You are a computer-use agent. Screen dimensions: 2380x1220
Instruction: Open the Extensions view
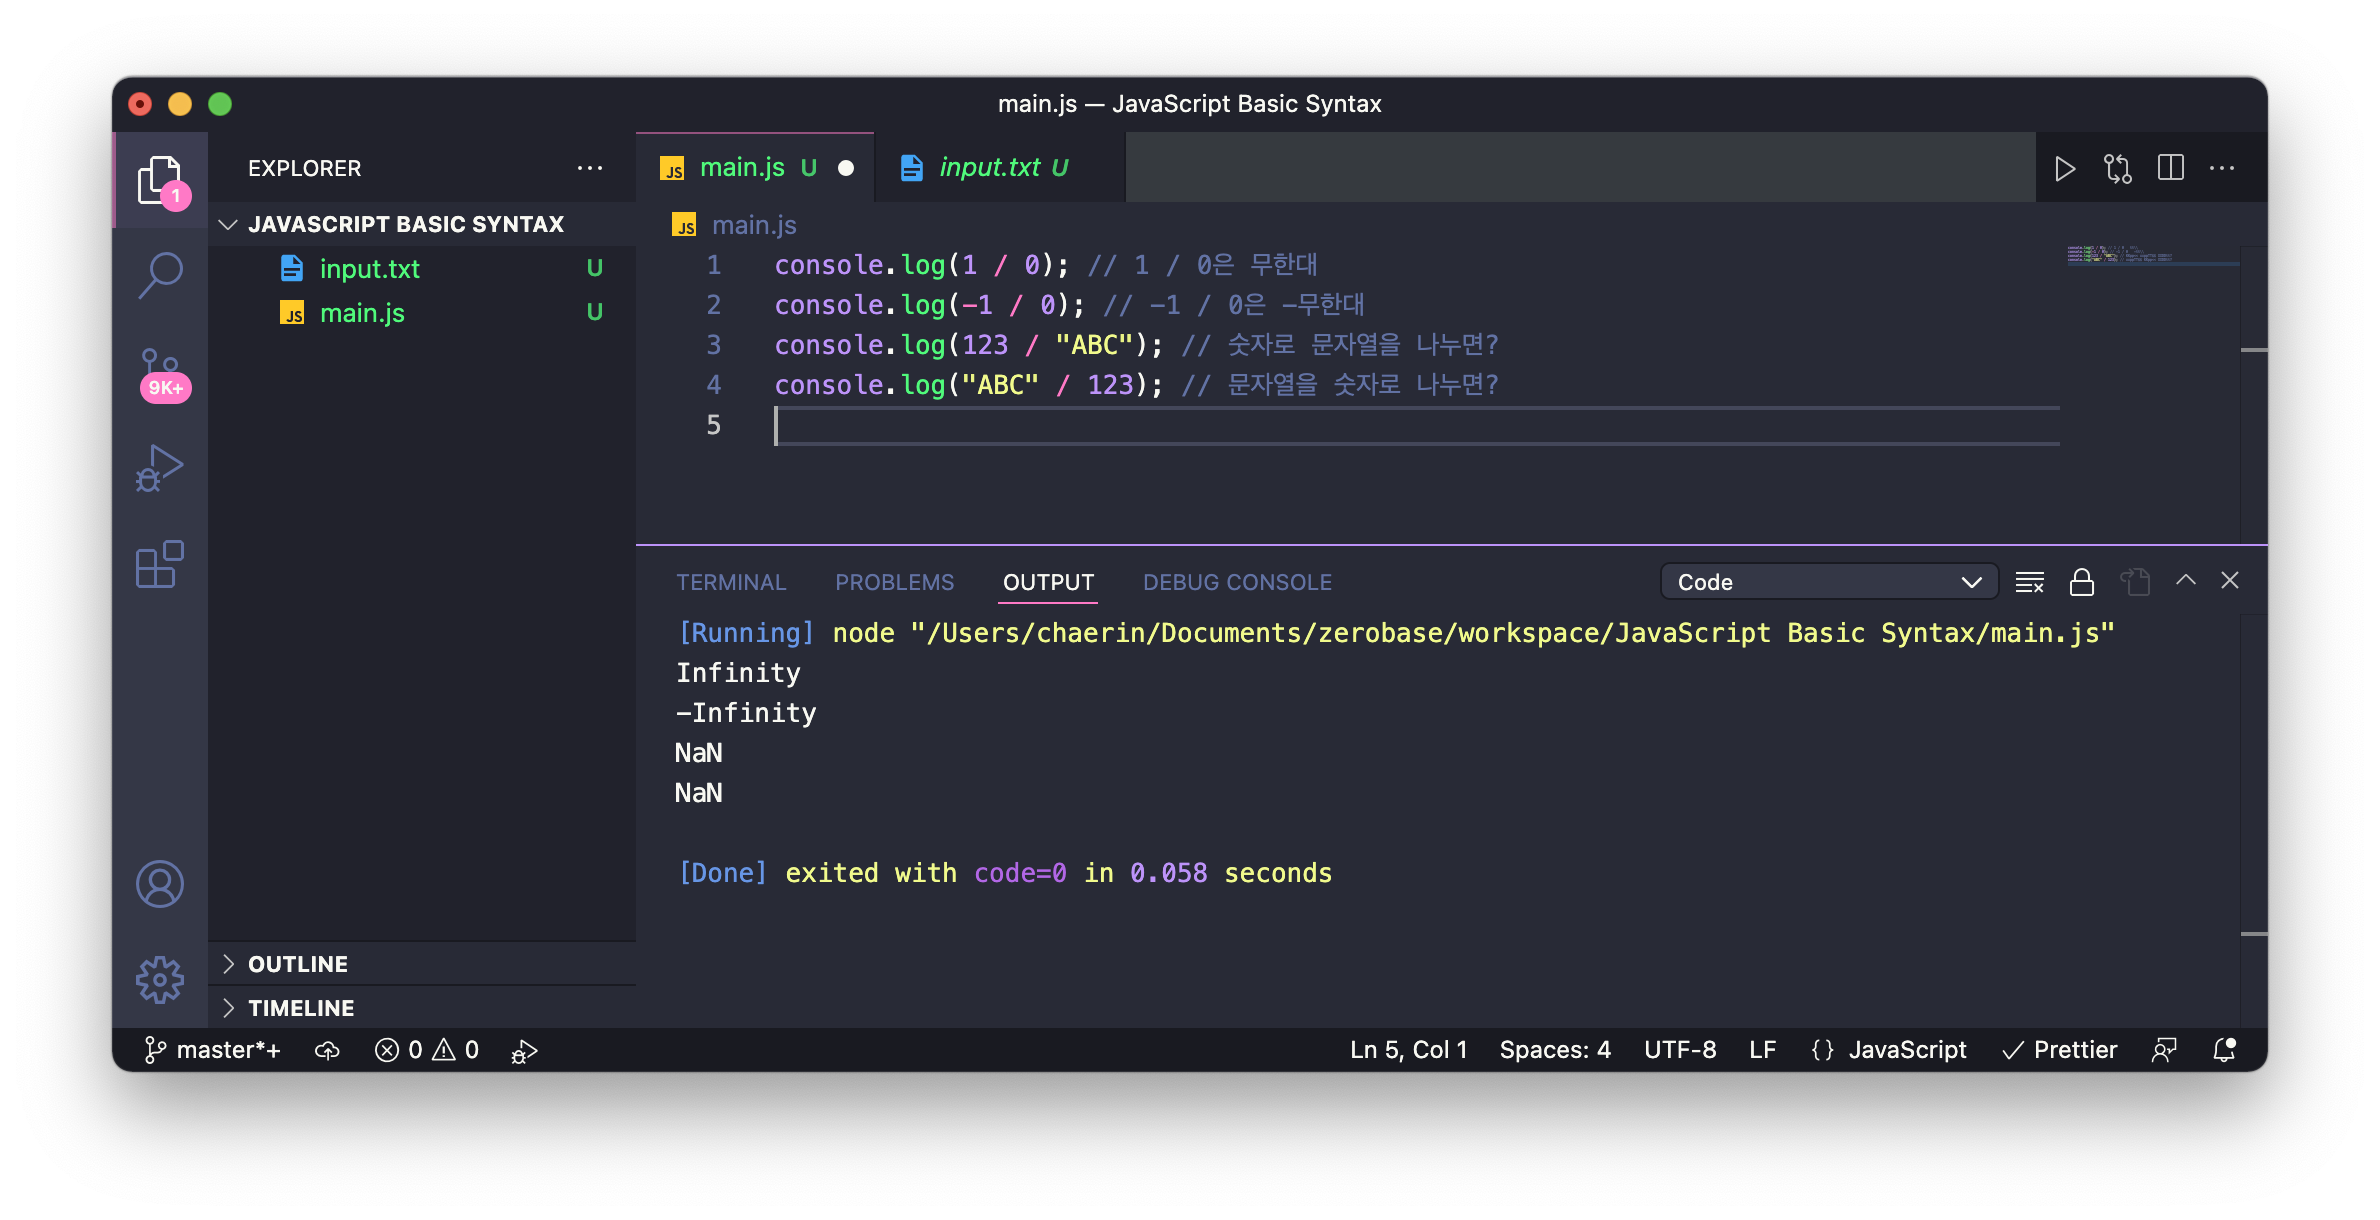click(x=160, y=565)
